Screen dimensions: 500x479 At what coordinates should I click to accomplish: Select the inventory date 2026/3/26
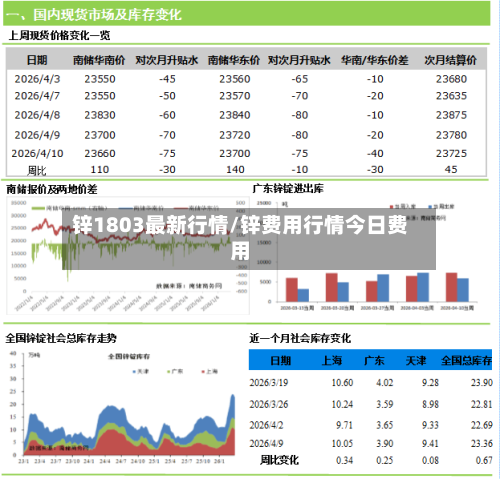(x=269, y=404)
